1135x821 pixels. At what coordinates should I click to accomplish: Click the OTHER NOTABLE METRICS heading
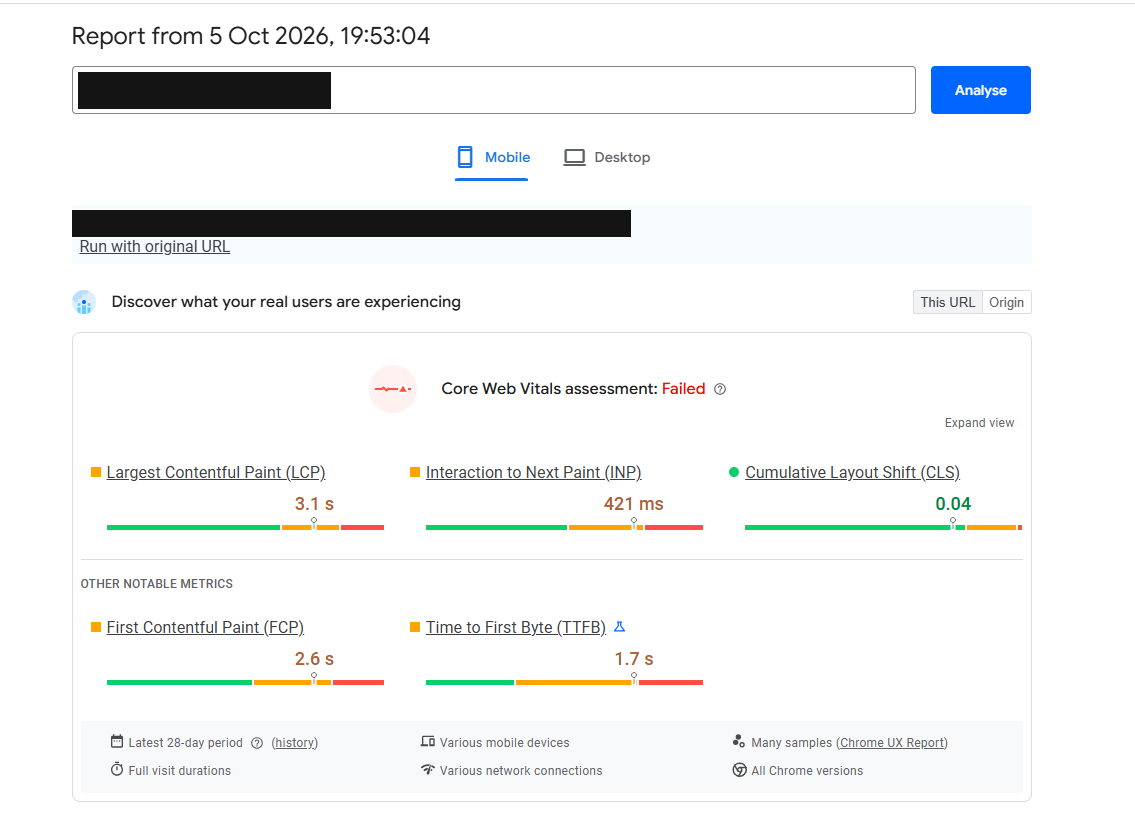[x=156, y=584]
